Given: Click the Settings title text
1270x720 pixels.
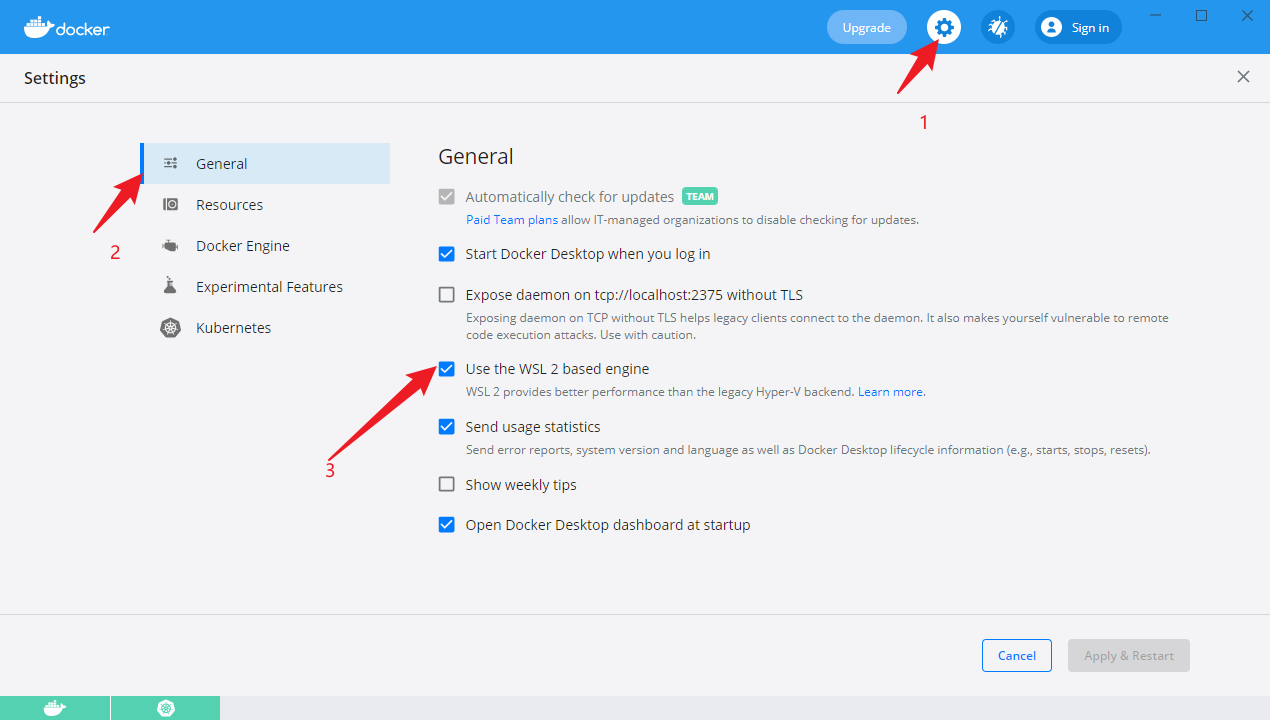Looking at the screenshot, I should pos(55,78).
